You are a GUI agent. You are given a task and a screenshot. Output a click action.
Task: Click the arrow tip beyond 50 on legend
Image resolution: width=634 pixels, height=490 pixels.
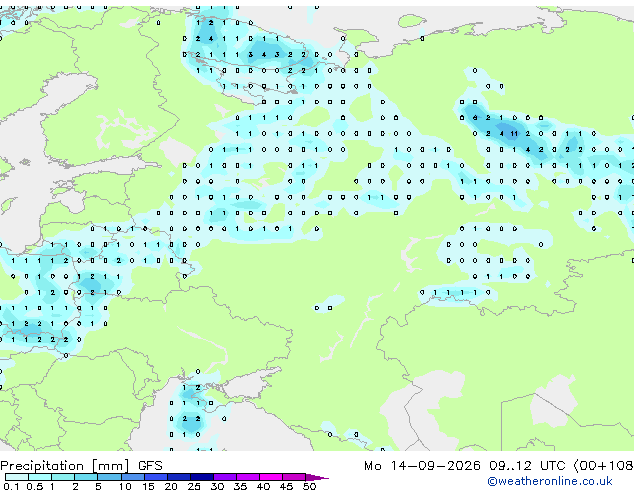point(317,477)
